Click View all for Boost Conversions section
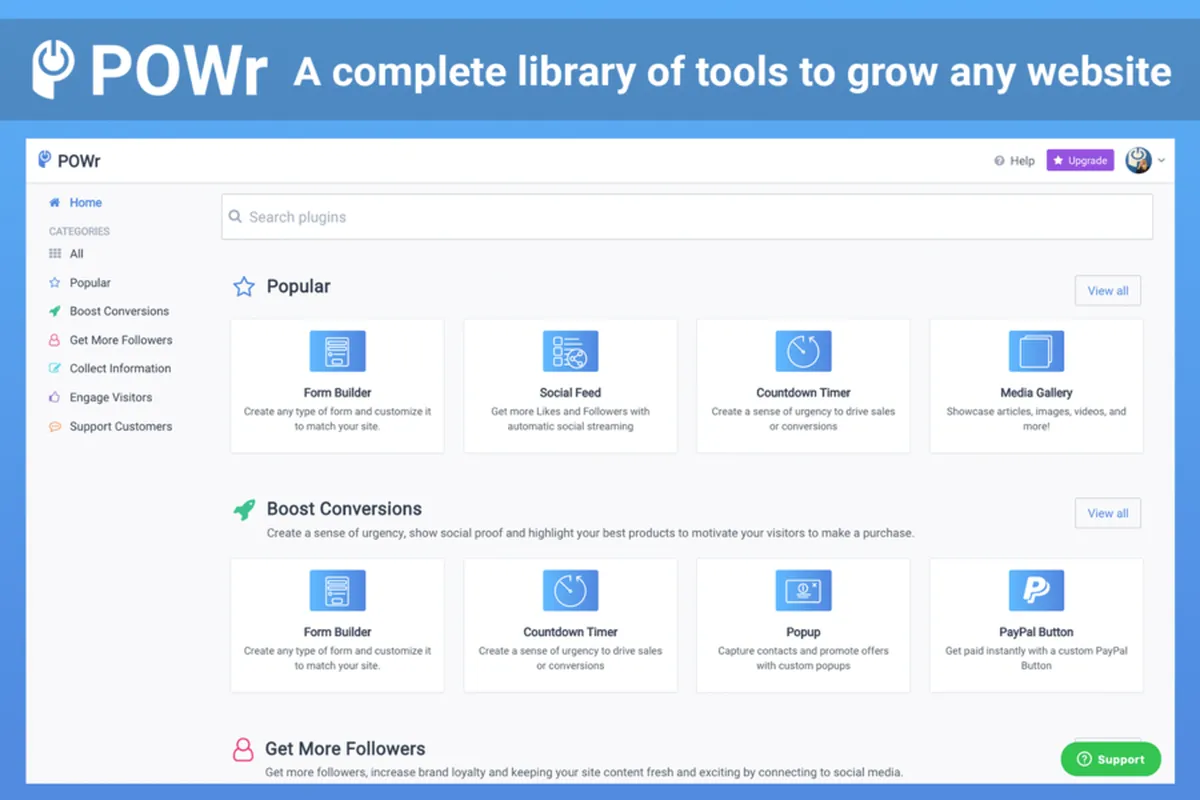1200x800 pixels. pyautogui.click(x=1108, y=513)
